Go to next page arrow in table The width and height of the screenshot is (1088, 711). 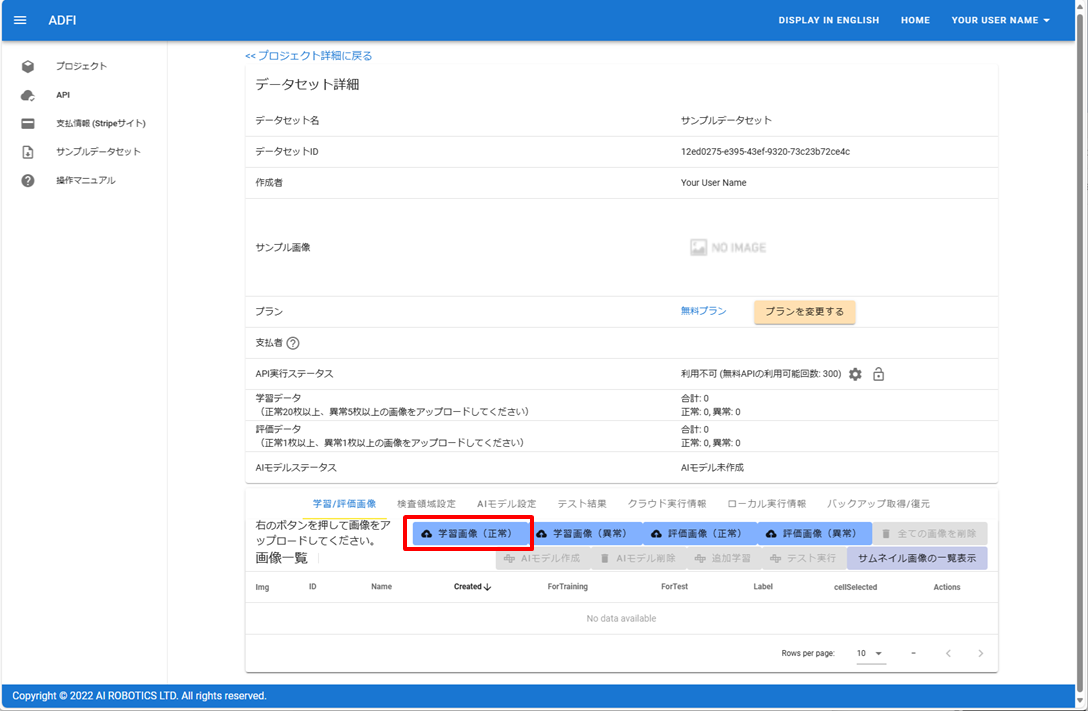coord(980,653)
